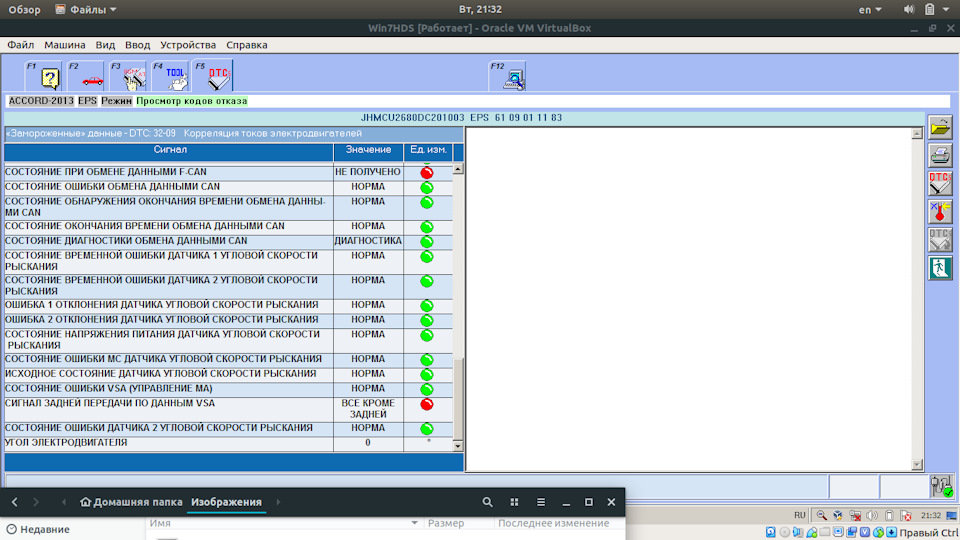The image size is (960, 540).
Task: Click the Последнее изменение column header
Action: click(553, 523)
